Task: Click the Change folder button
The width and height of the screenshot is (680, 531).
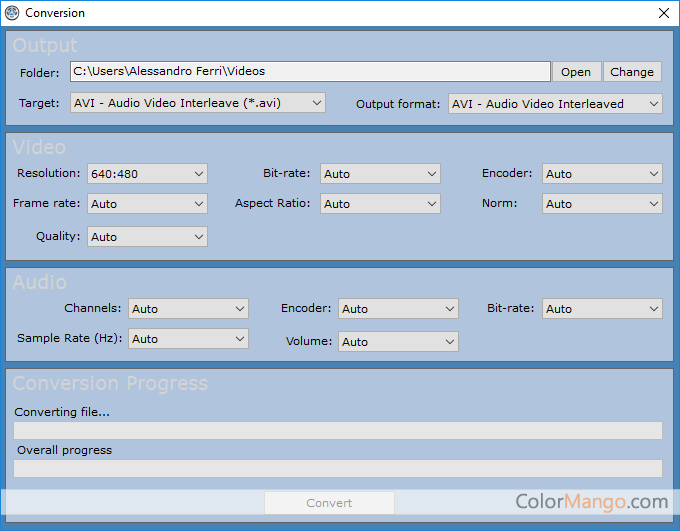Action: coord(632,72)
